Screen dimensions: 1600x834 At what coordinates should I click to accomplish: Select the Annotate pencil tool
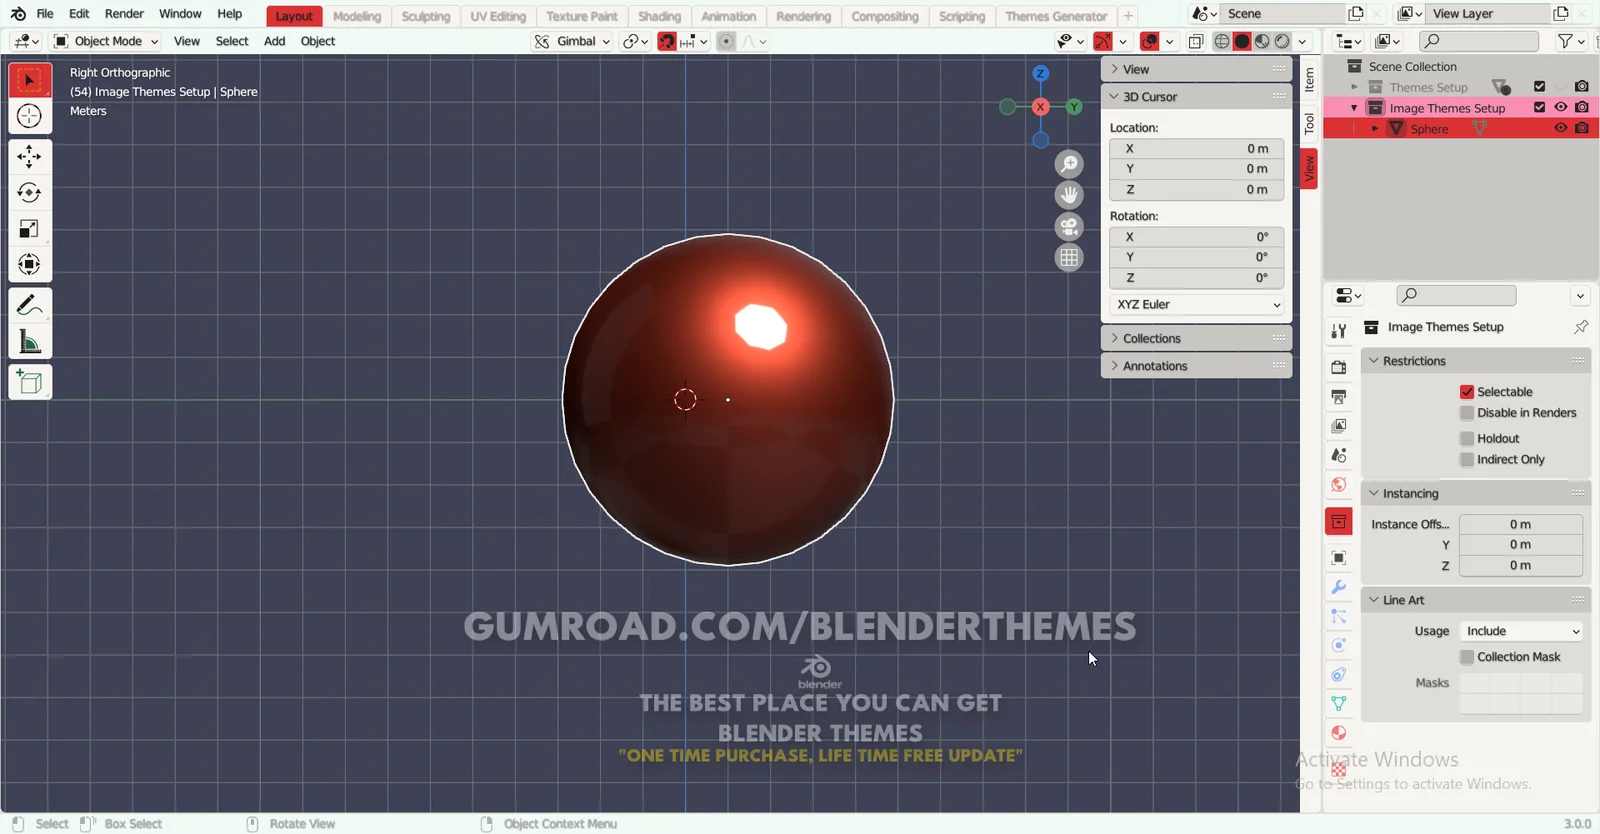click(x=30, y=304)
